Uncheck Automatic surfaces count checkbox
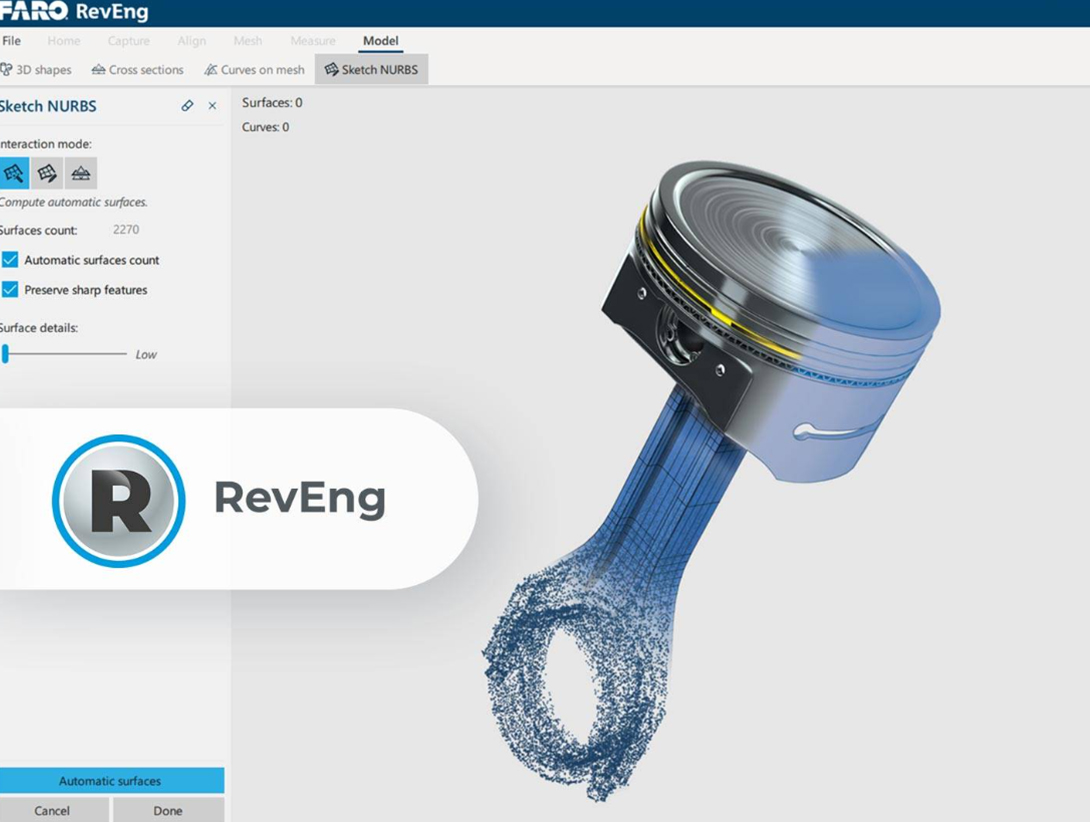The width and height of the screenshot is (1090, 822). (x=10, y=260)
